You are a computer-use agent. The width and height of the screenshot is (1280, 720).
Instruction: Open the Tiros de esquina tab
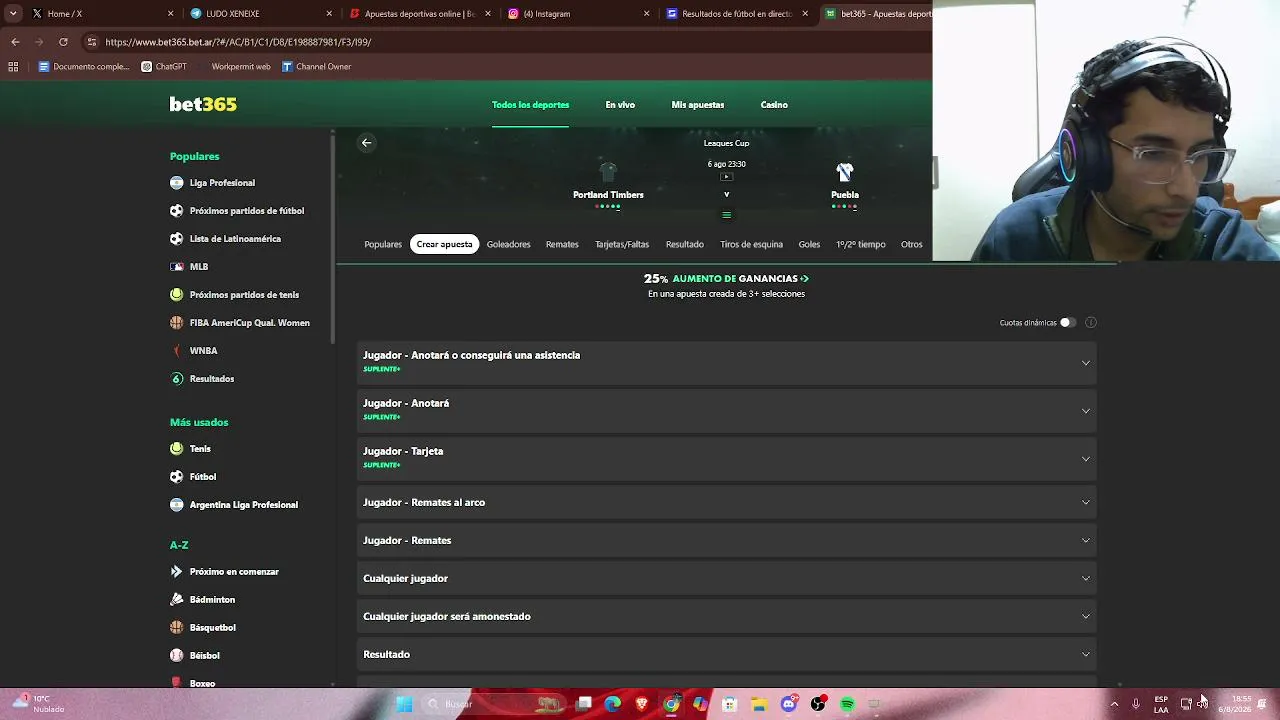click(751, 244)
